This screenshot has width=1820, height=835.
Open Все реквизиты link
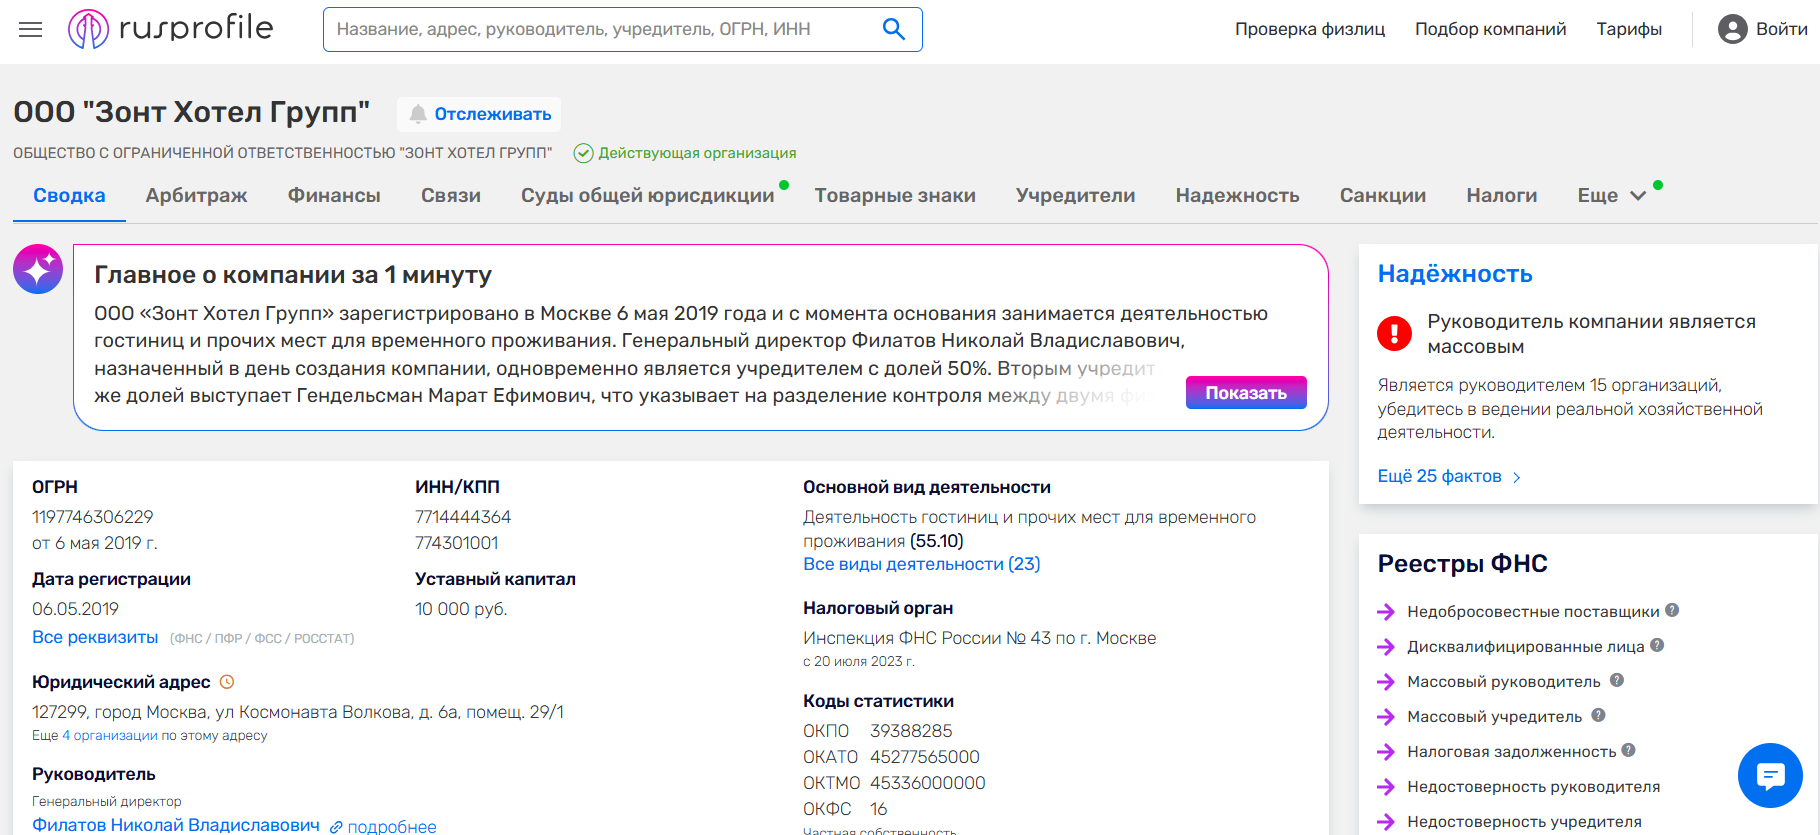(95, 637)
